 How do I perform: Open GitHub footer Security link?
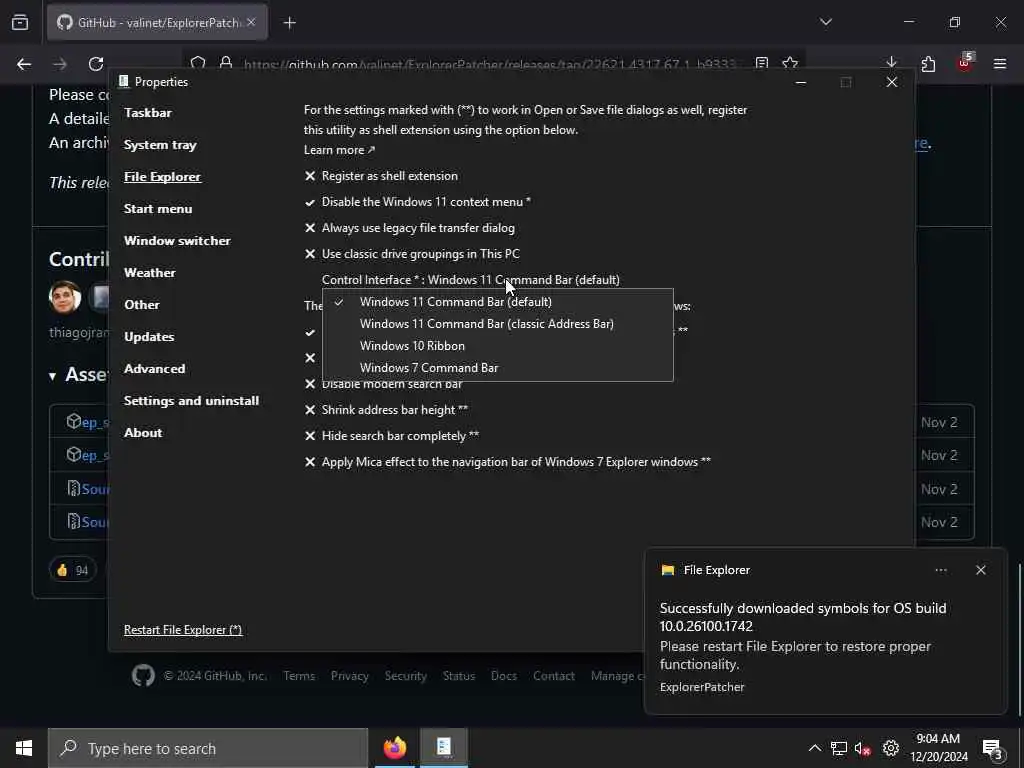406,676
